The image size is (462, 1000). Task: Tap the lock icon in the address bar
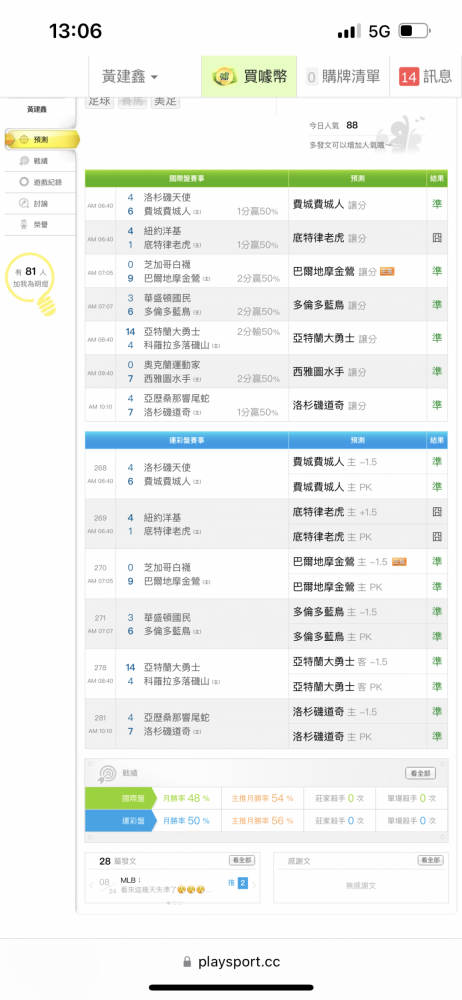[x=187, y=961]
